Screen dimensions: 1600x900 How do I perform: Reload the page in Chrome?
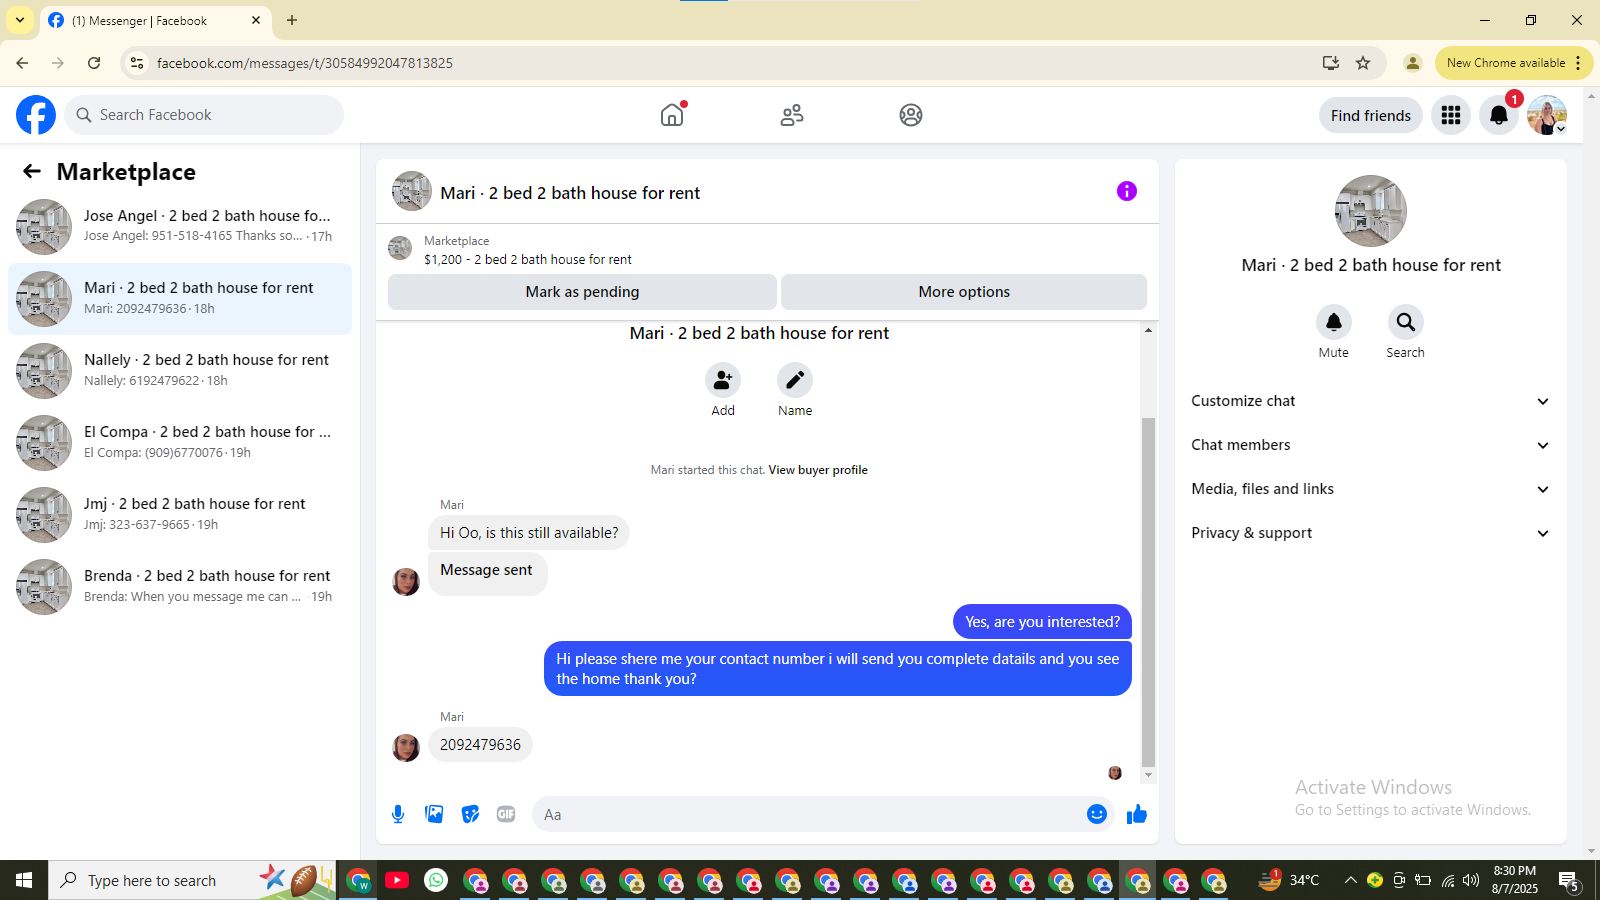(94, 63)
